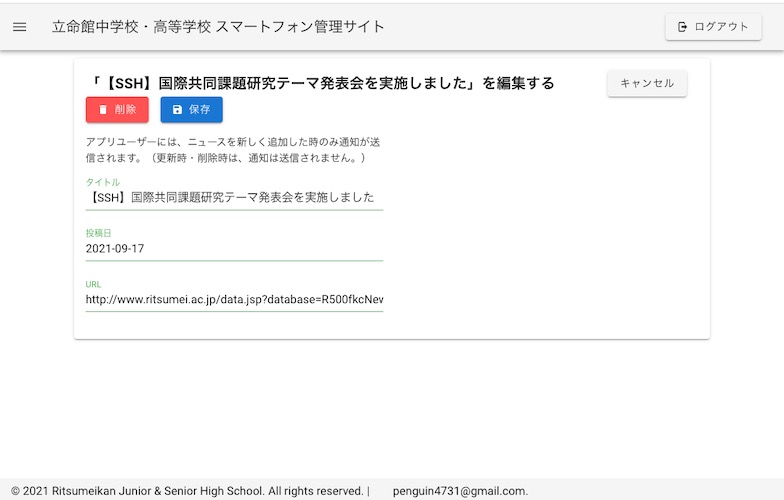Click the date value 2021-09-17

[x=115, y=249]
